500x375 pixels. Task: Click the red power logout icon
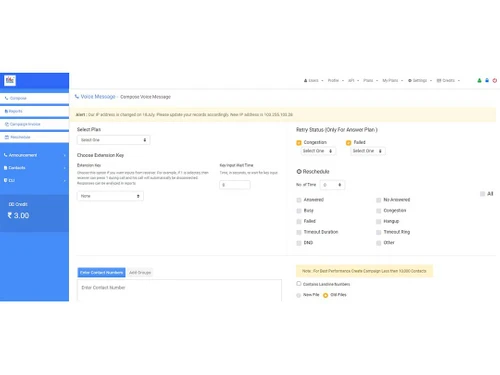[x=495, y=80]
